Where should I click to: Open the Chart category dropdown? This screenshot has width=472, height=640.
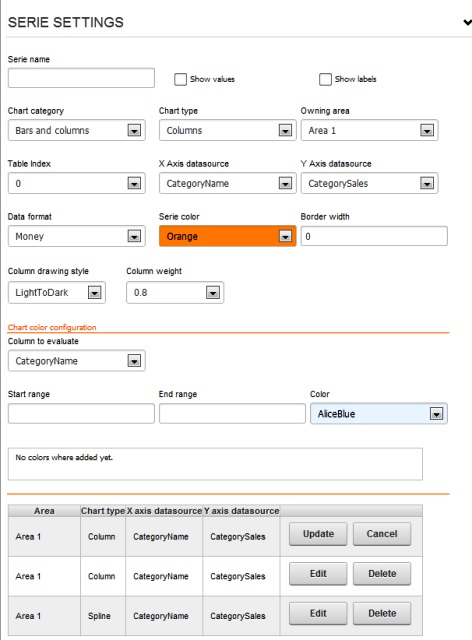click(x=77, y=130)
